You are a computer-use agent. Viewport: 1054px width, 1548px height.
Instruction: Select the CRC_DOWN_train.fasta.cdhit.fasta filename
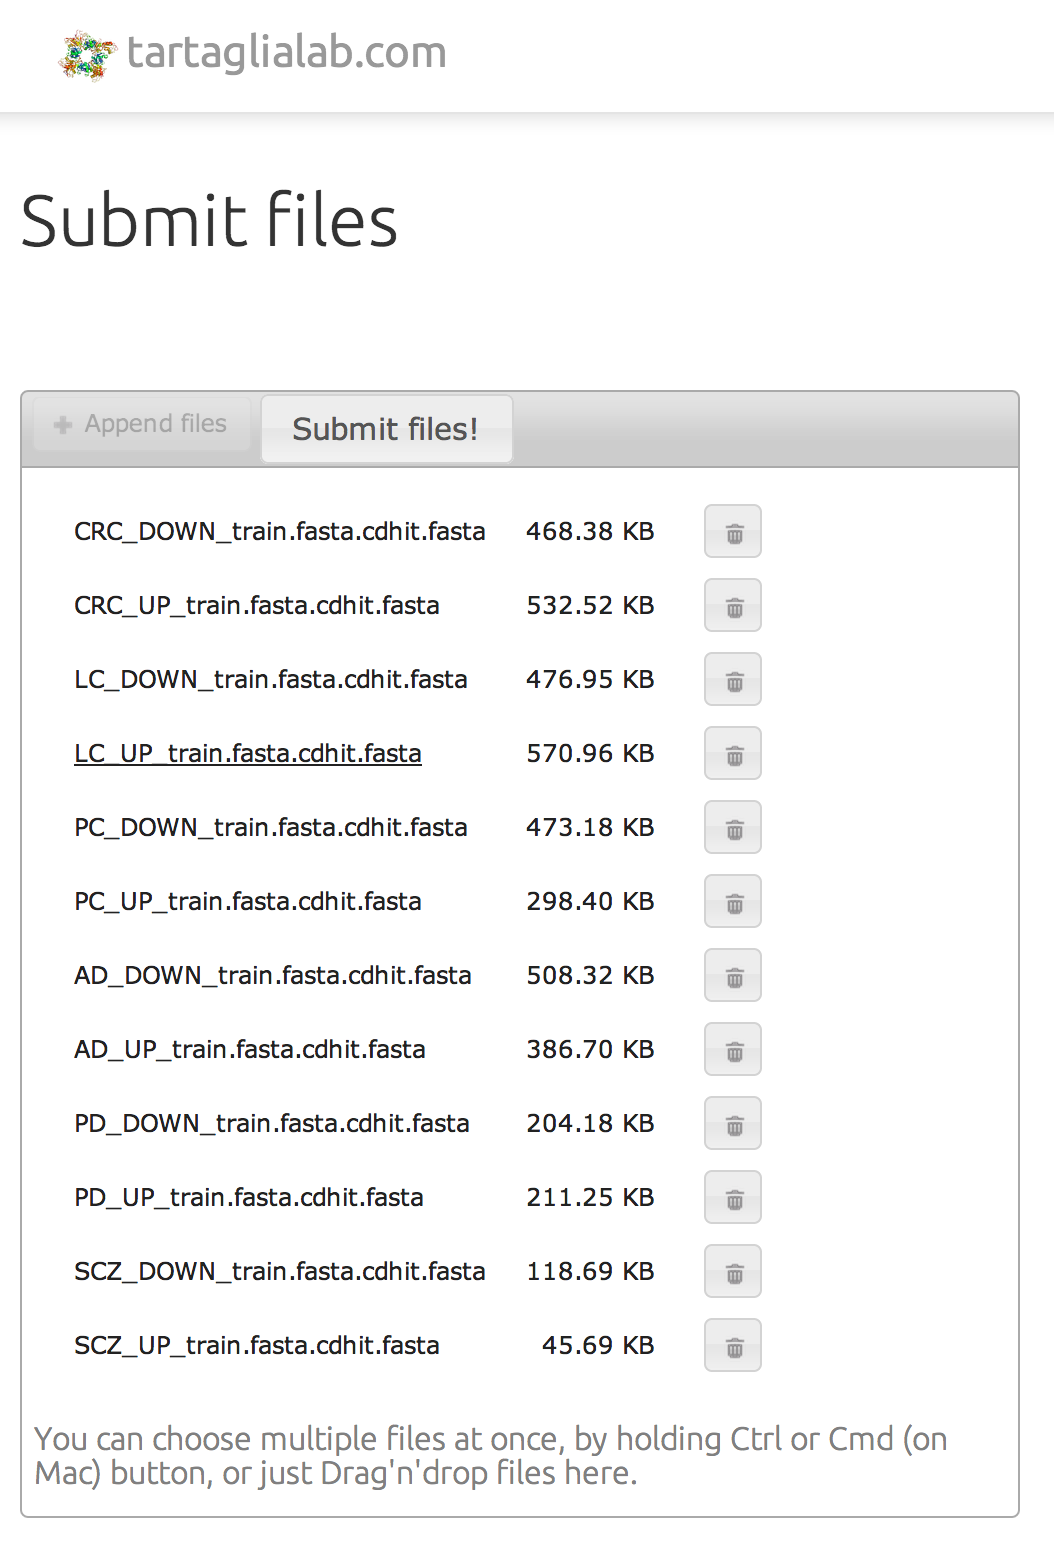(279, 531)
